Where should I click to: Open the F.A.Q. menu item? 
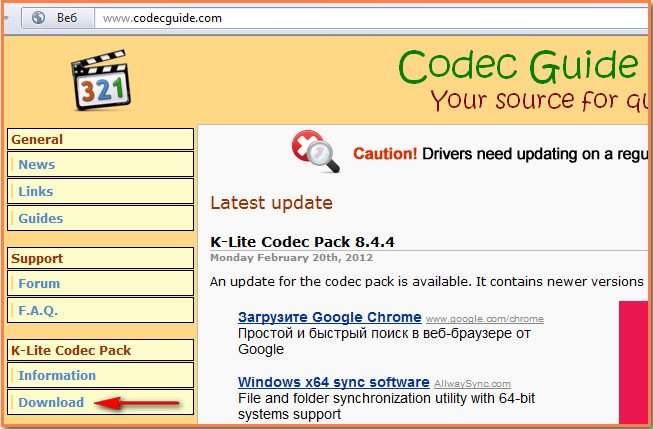click(x=100, y=310)
